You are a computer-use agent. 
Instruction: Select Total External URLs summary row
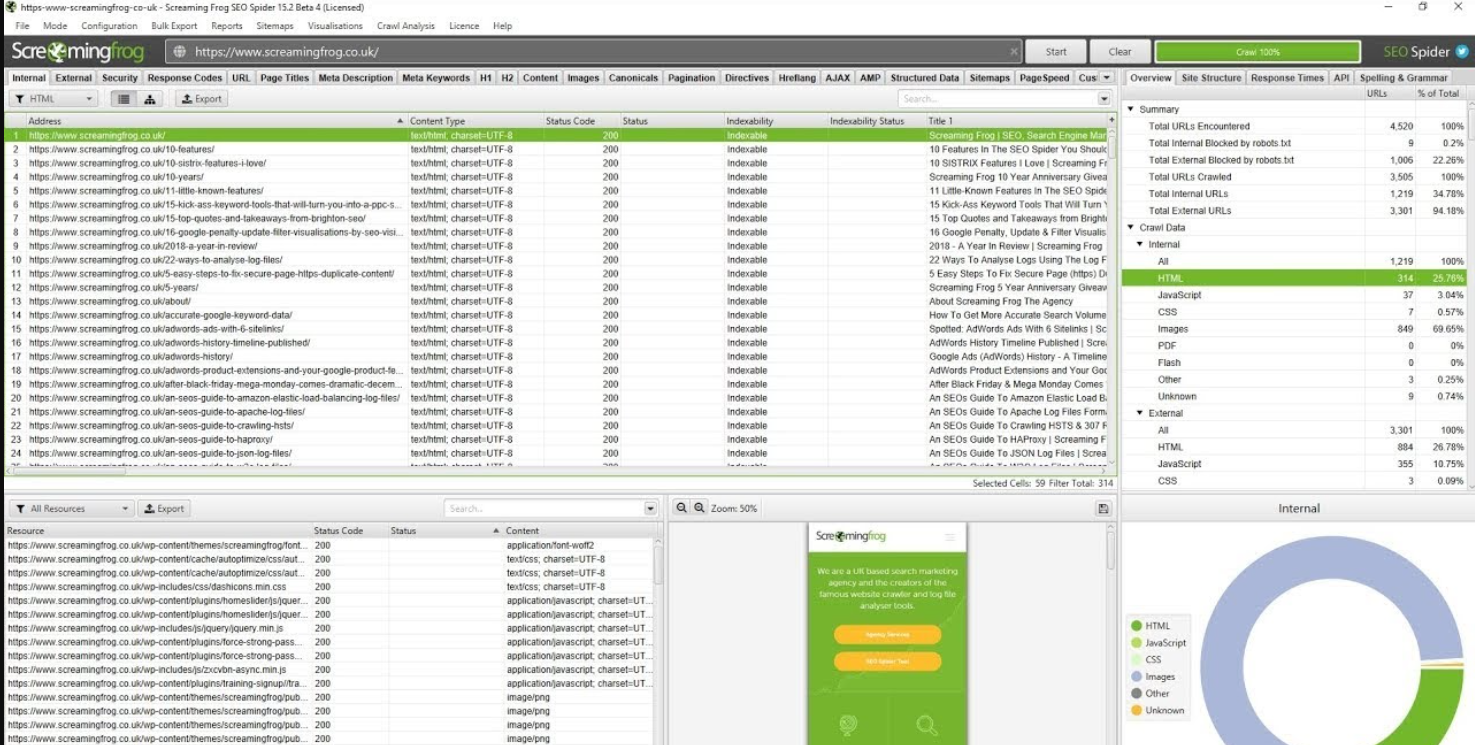click(x=1296, y=211)
